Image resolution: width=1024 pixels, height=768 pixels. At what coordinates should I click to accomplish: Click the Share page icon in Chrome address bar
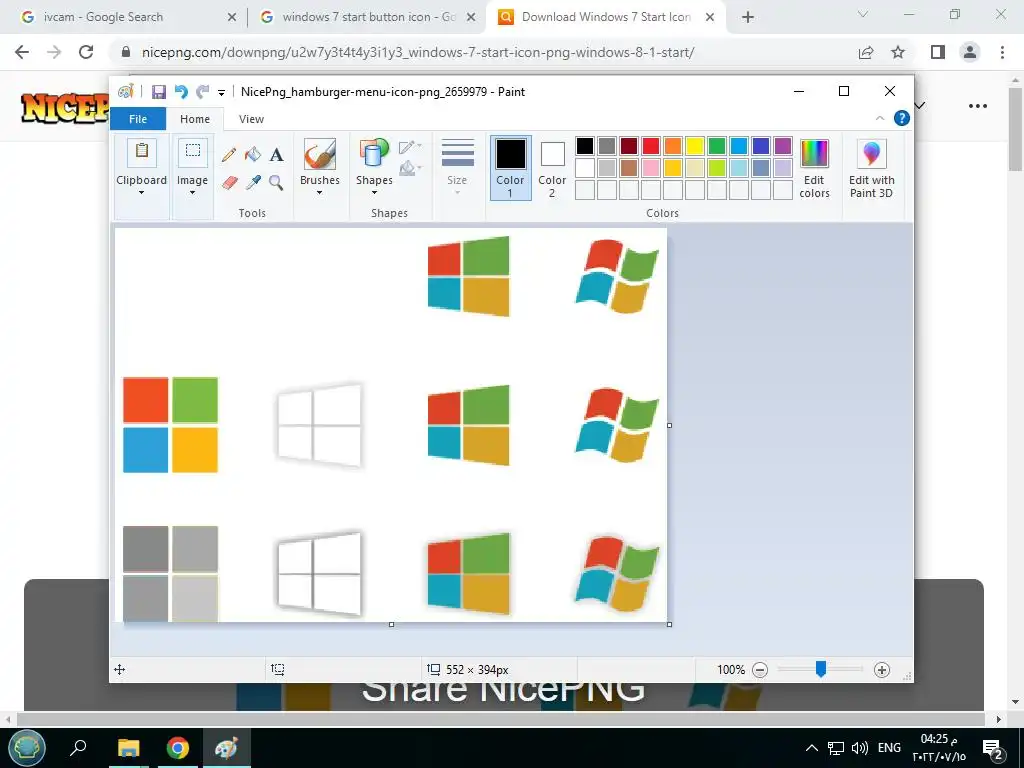[866, 52]
